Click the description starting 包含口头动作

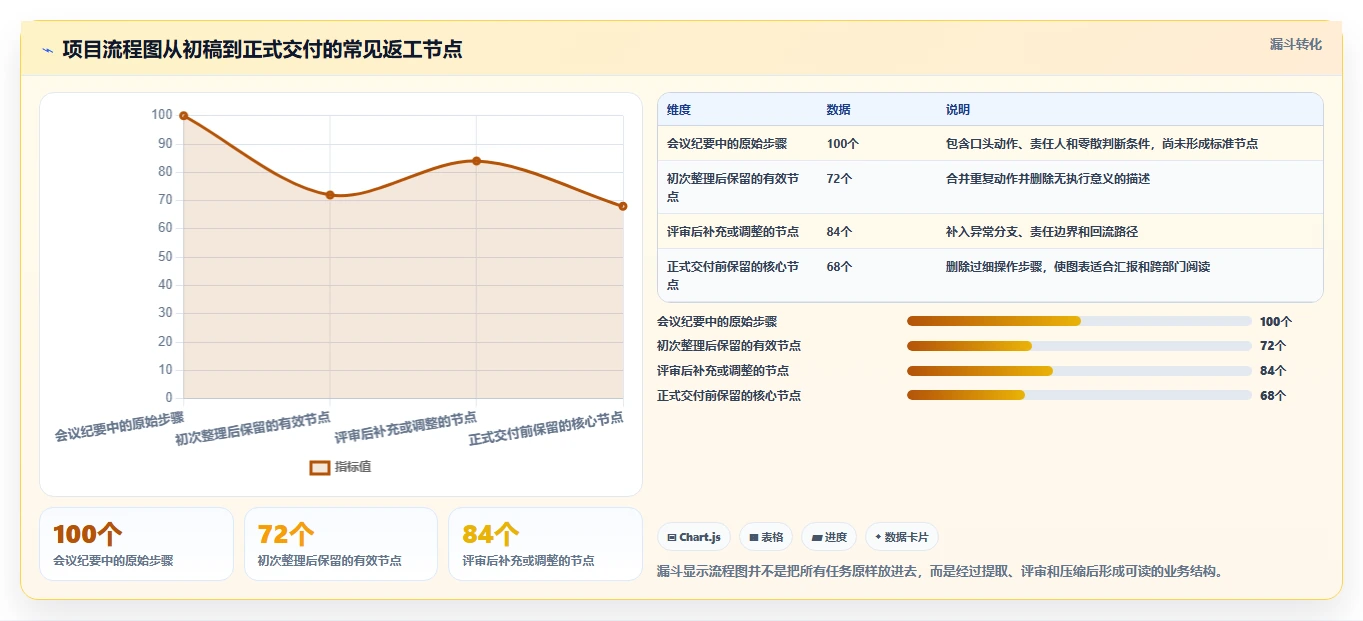(x=1102, y=144)
